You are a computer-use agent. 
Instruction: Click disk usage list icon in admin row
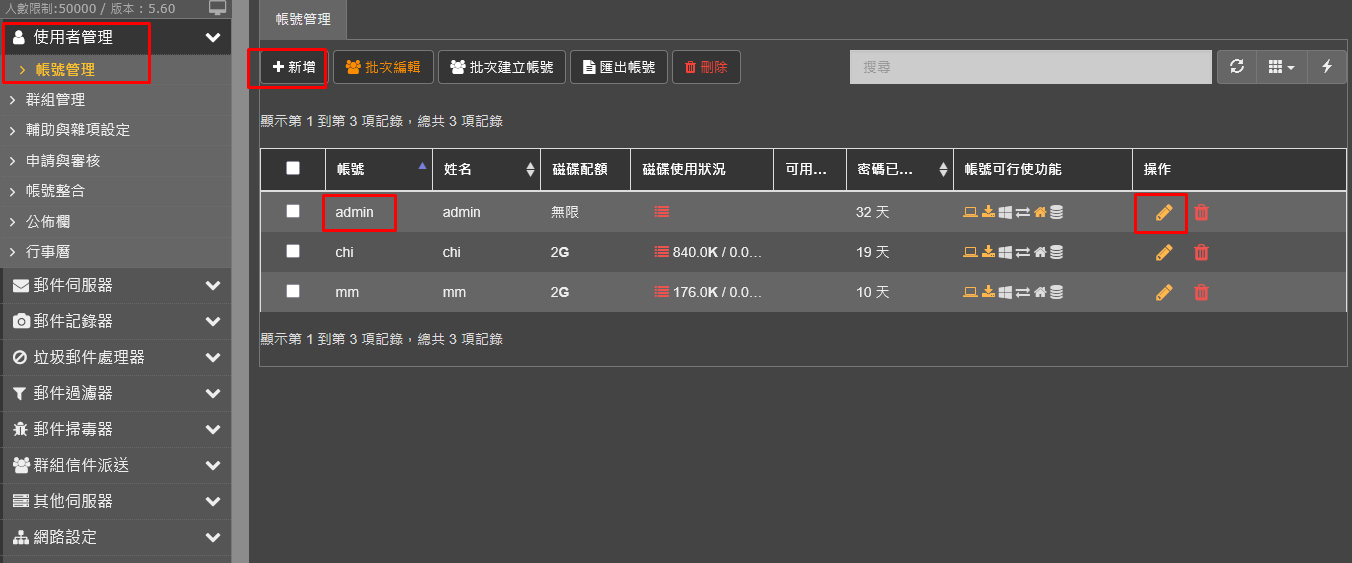click(x=661, y=212)
